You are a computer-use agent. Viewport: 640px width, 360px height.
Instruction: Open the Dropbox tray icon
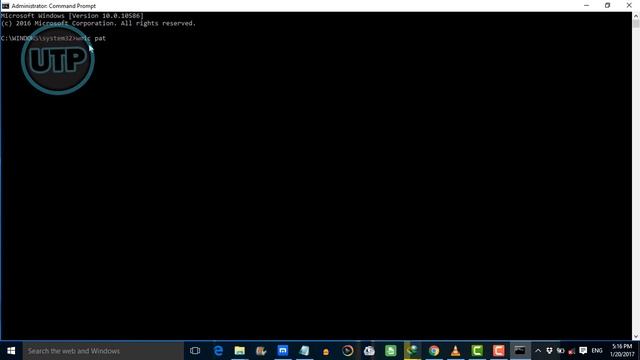549,351
